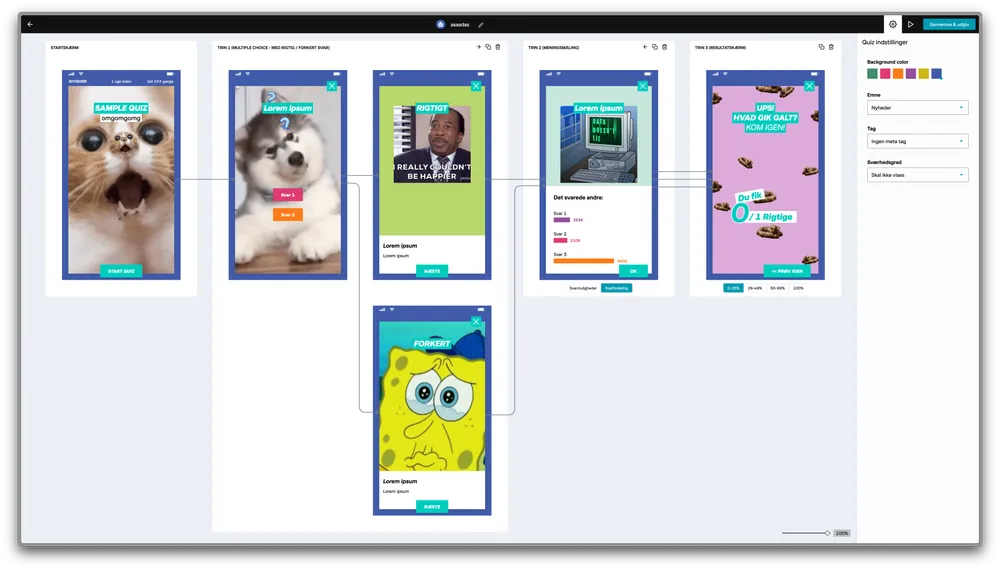
Task: Click the play preview icon
Action: coord(911,24)
